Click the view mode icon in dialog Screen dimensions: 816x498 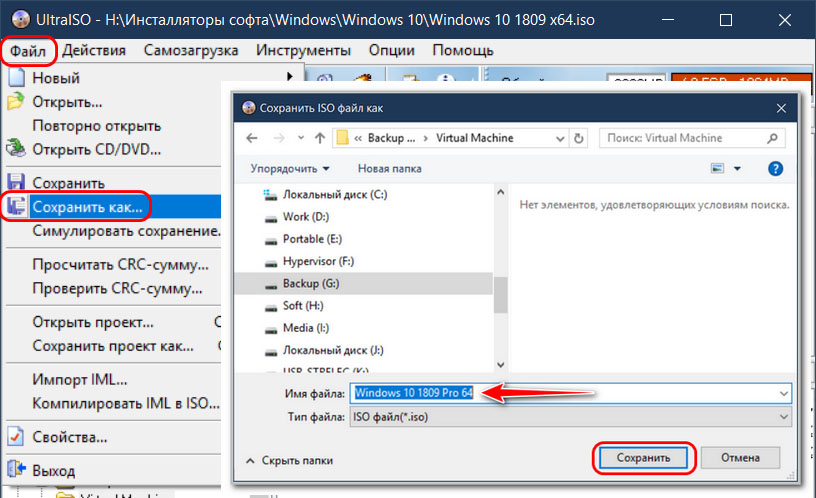(718, 168)
